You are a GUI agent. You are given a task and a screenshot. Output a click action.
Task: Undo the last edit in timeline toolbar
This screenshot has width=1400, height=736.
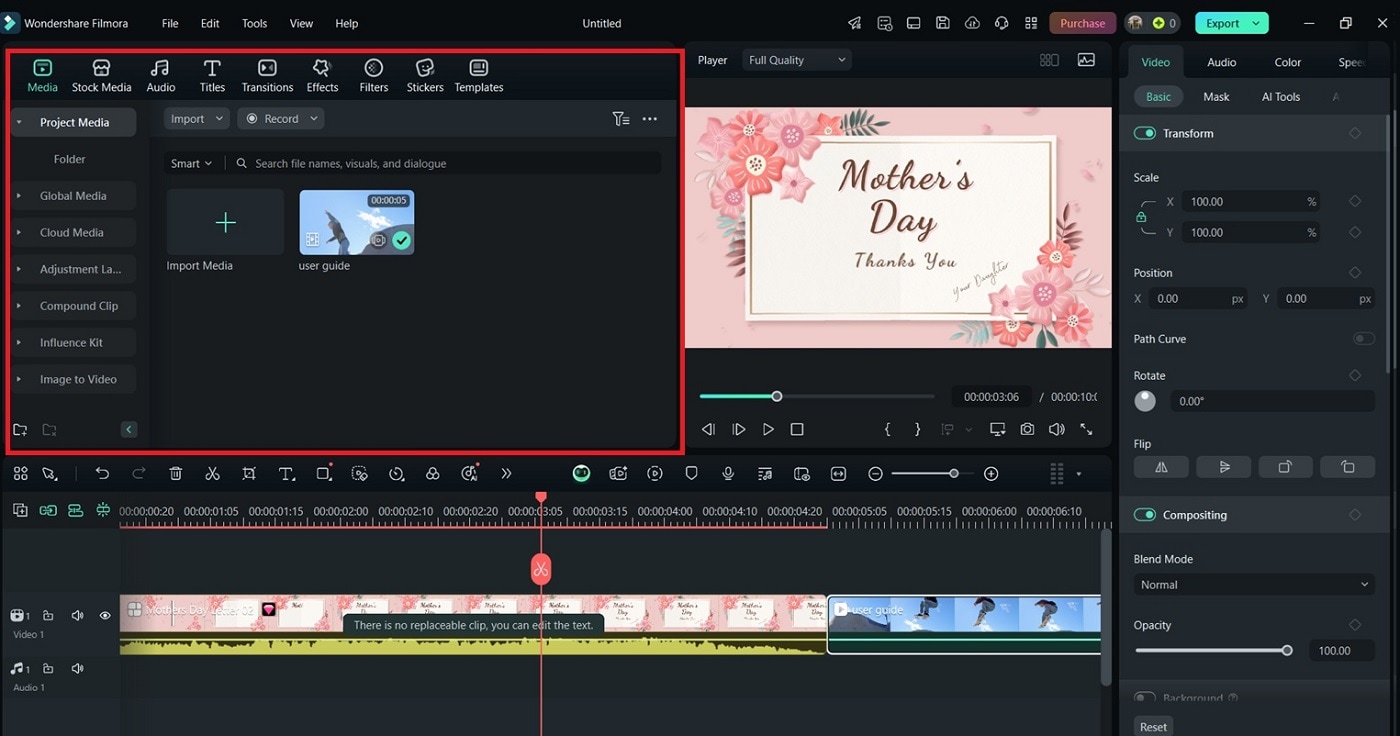[102, 473]
